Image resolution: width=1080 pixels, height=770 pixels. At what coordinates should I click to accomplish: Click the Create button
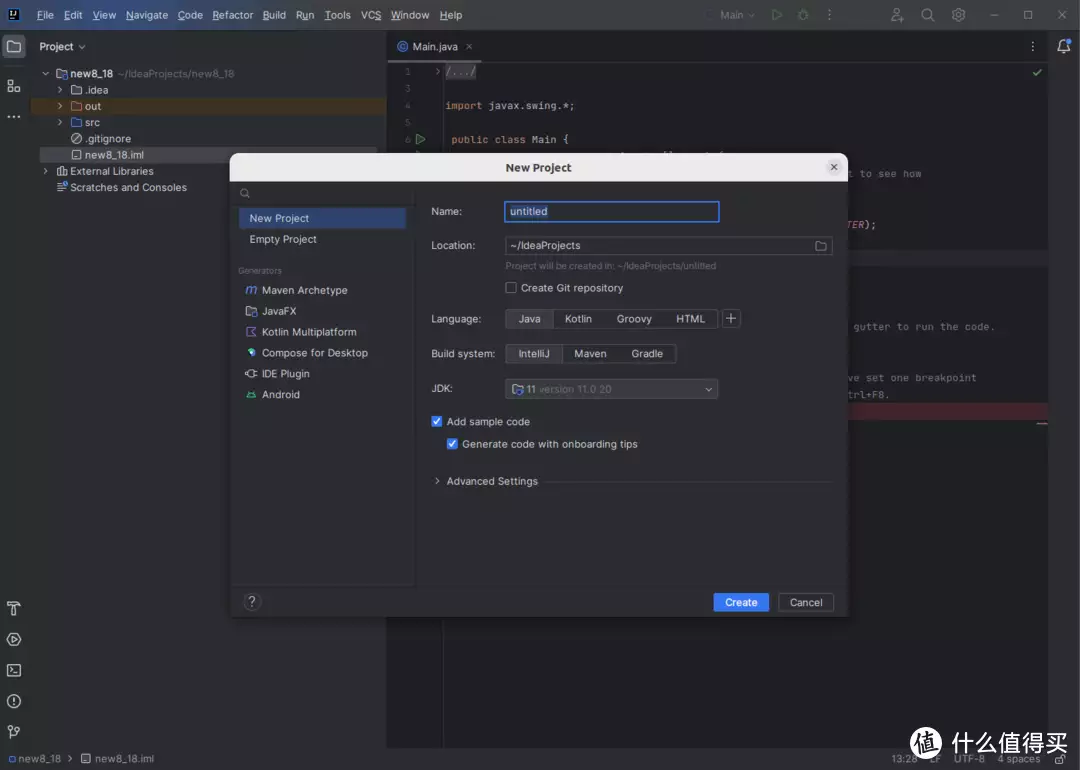(741, 602)
